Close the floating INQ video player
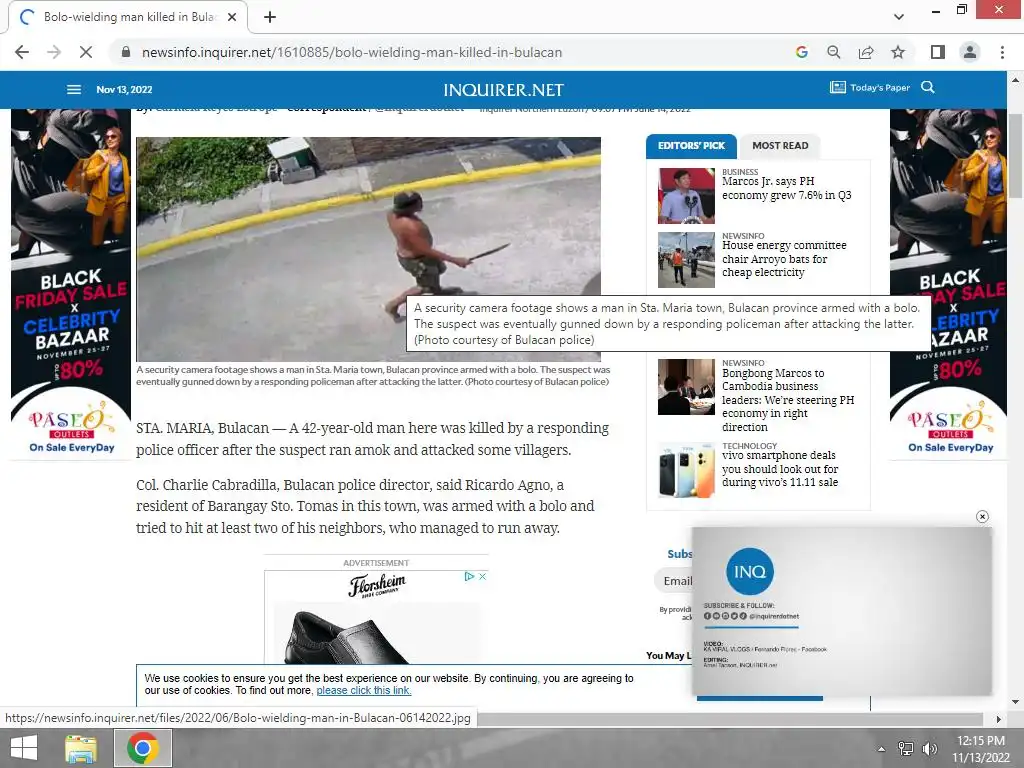The width and height of the screenshot is (1024, 768). 982,517
